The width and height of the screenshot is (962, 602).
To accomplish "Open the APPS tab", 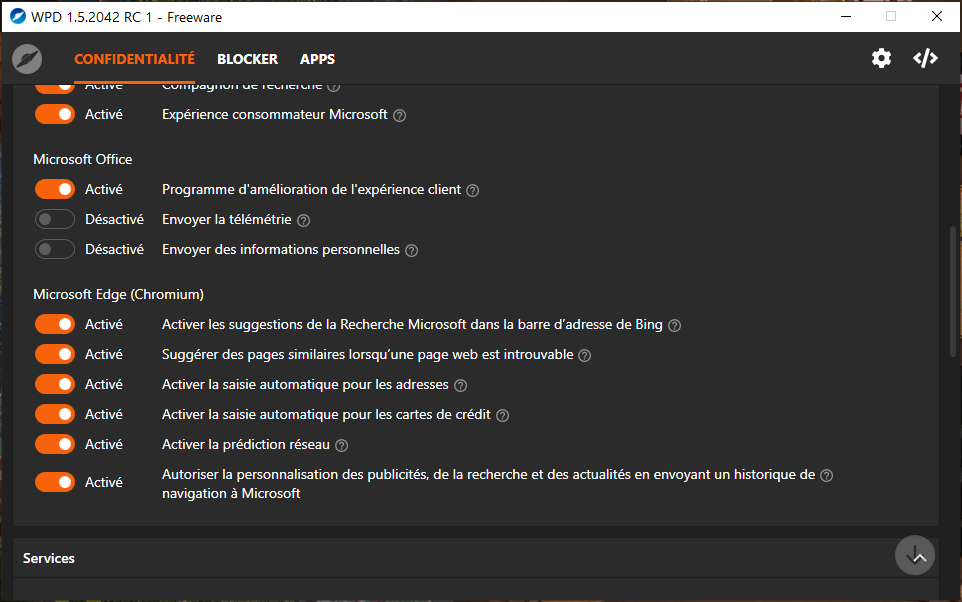I will tap(317, 59).
